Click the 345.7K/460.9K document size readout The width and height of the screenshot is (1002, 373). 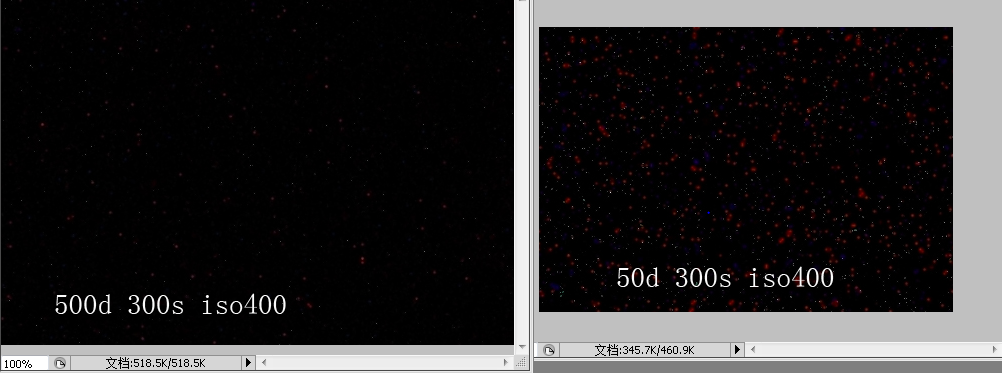click(644, 350)
